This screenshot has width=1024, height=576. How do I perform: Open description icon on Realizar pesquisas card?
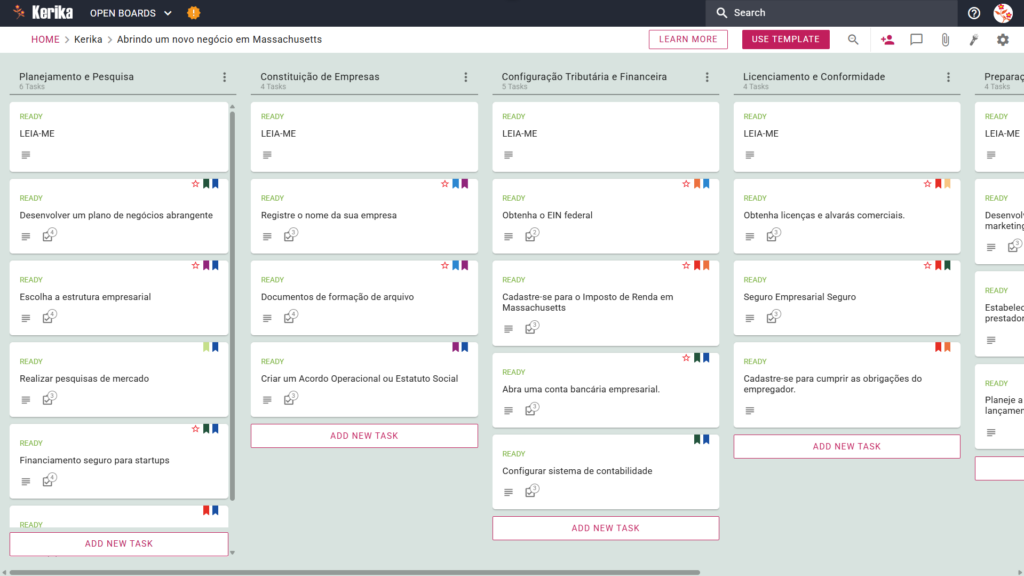[25, 400]
